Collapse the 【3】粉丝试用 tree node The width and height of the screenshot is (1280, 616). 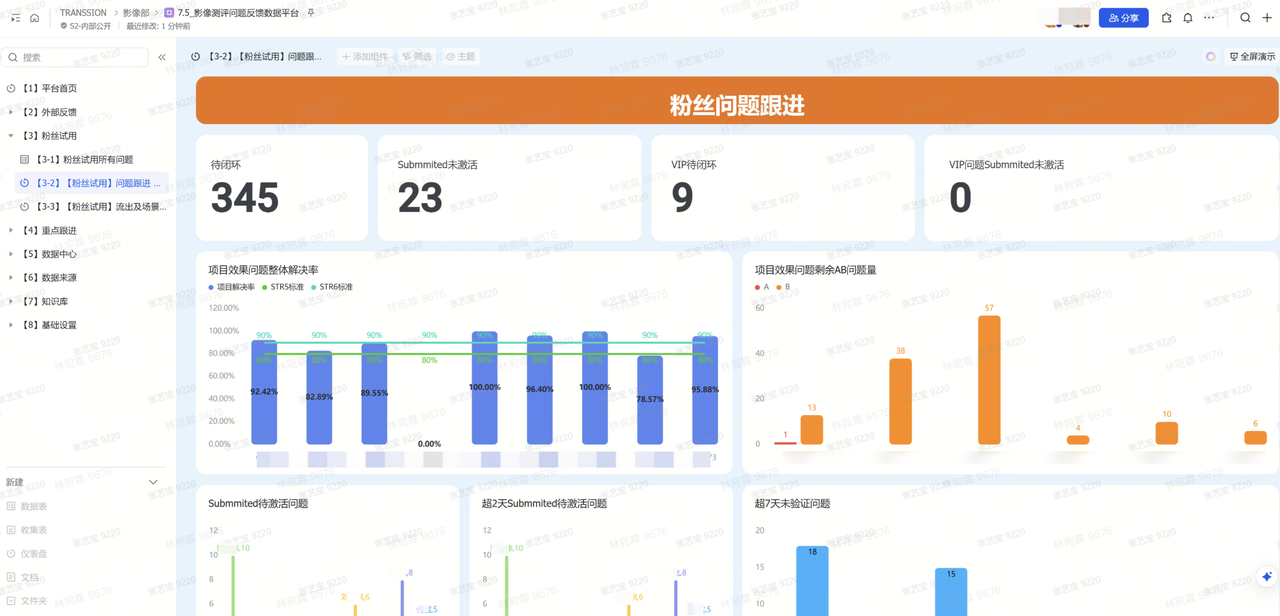pyautogui.click(x=11, y=136)
